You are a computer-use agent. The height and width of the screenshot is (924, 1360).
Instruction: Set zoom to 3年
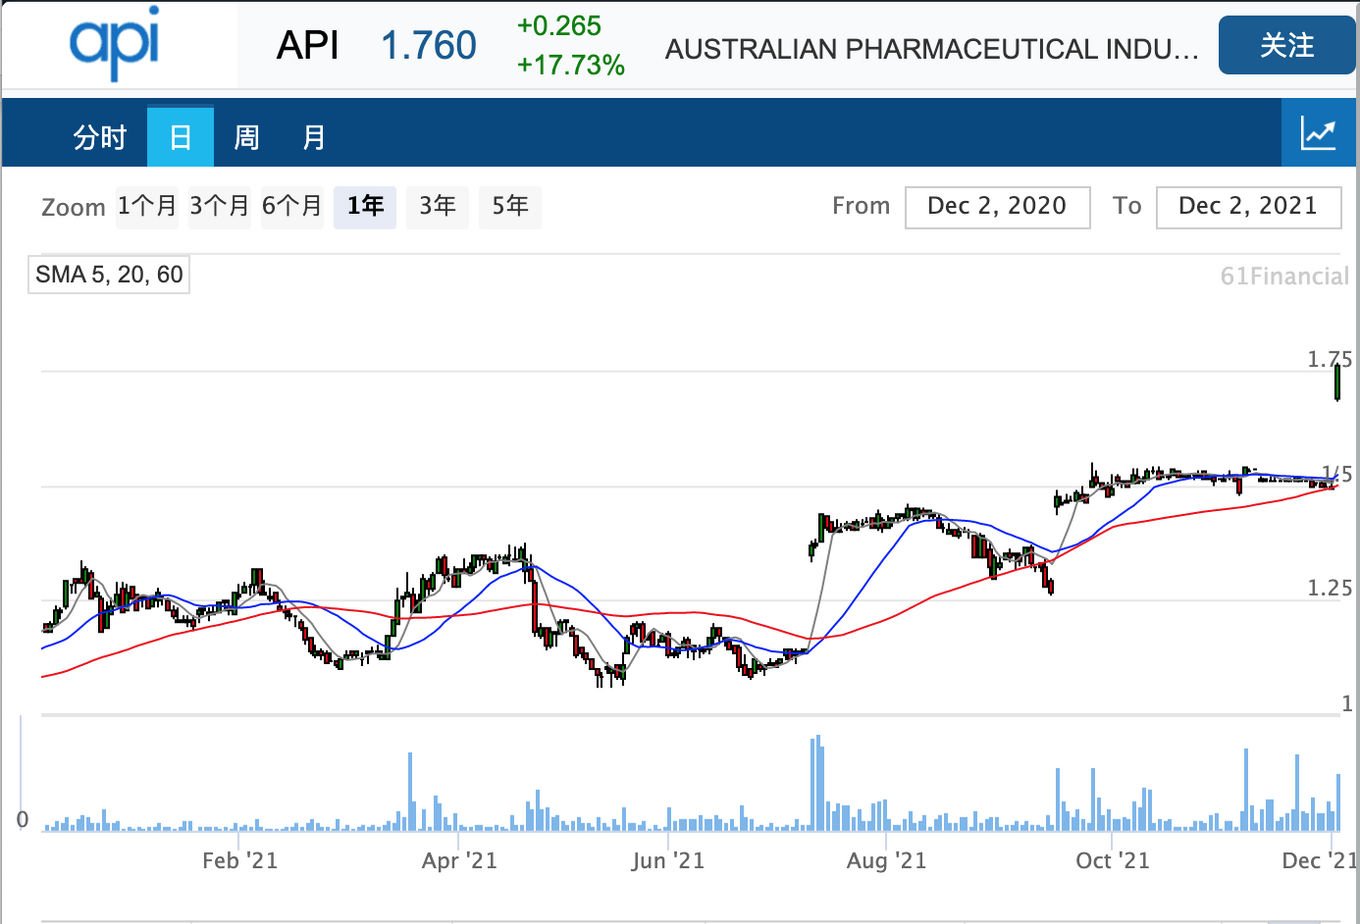pyautogui.click(x=437, y=207)
